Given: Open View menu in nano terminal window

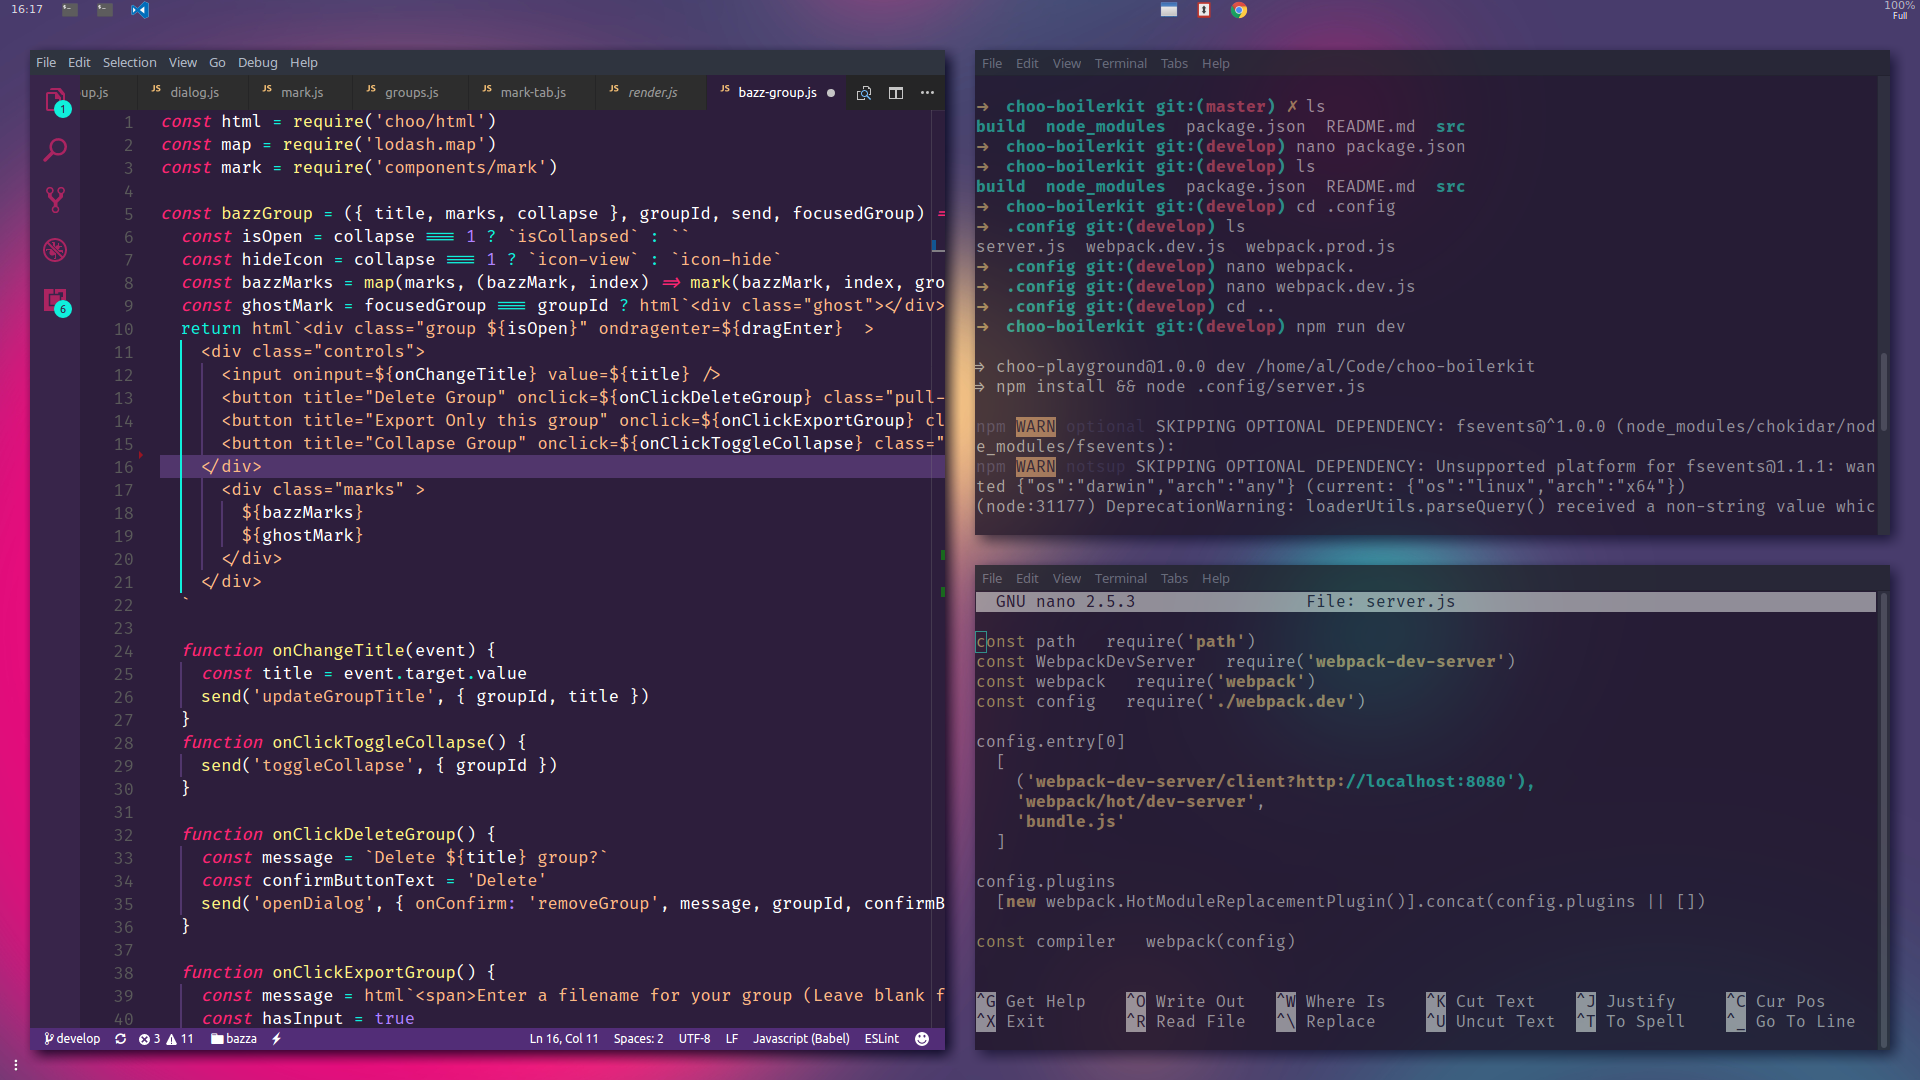Looking at the screenshot, I should click(1067, 579).
